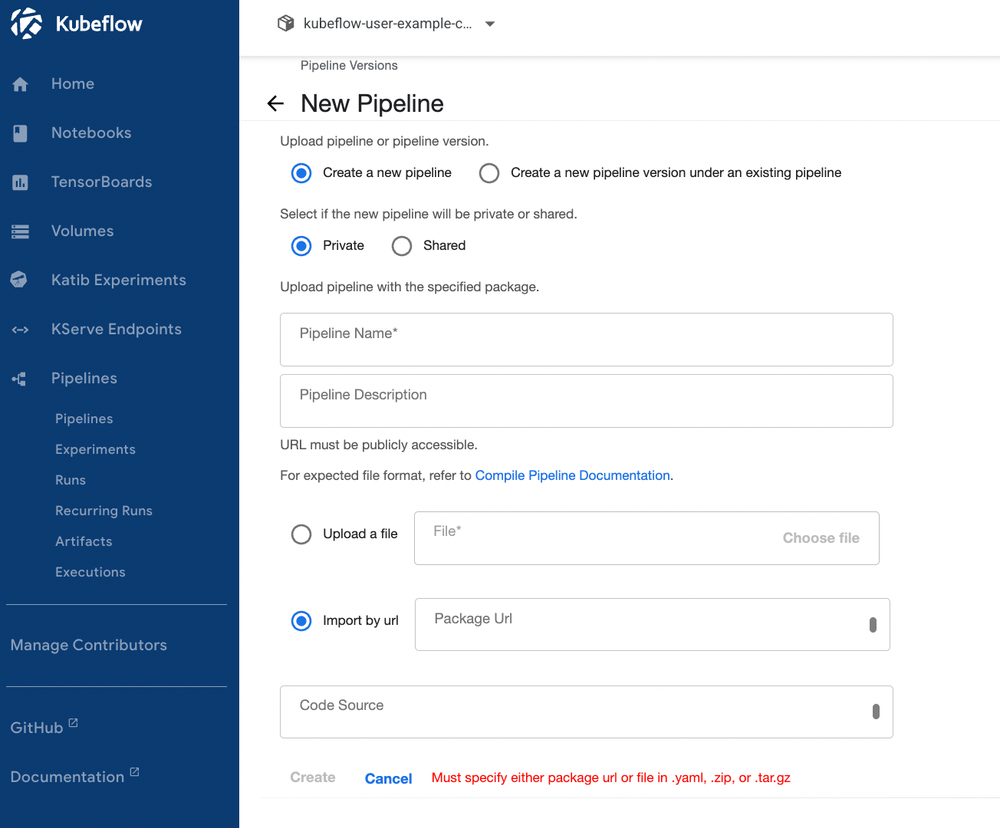Click the Cancel button
The width and height of the screenshot is (1000, 828).
(x=388, y=778)
